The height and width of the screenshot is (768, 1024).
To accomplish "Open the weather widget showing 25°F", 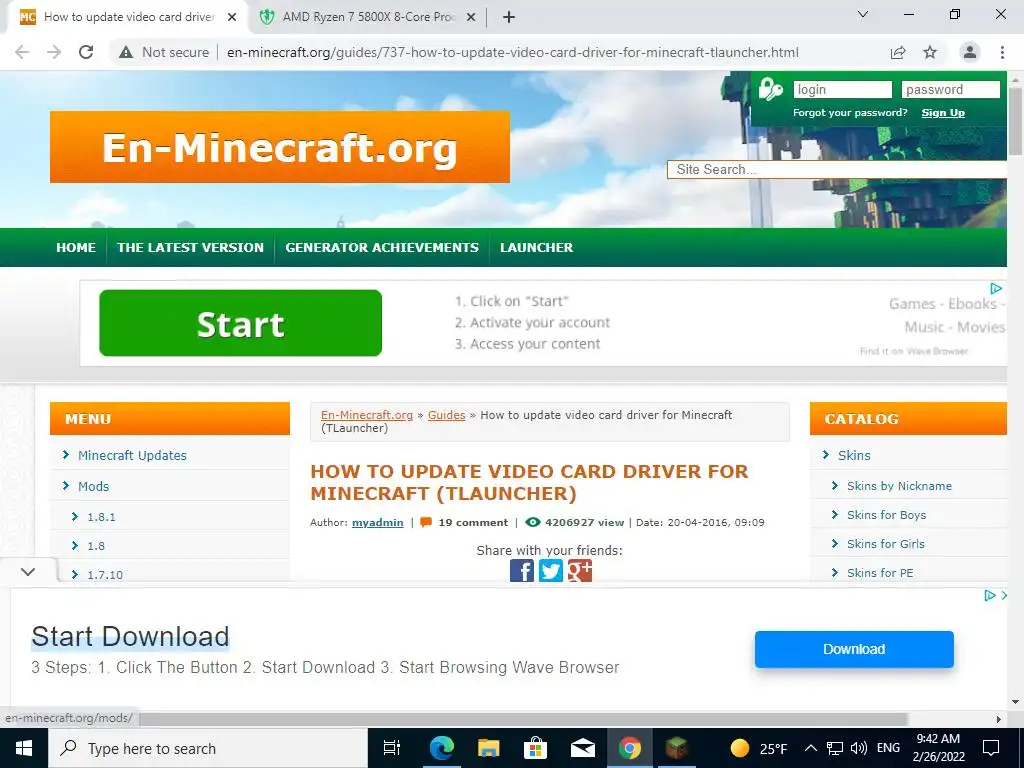I will click(x=760, y=748).
